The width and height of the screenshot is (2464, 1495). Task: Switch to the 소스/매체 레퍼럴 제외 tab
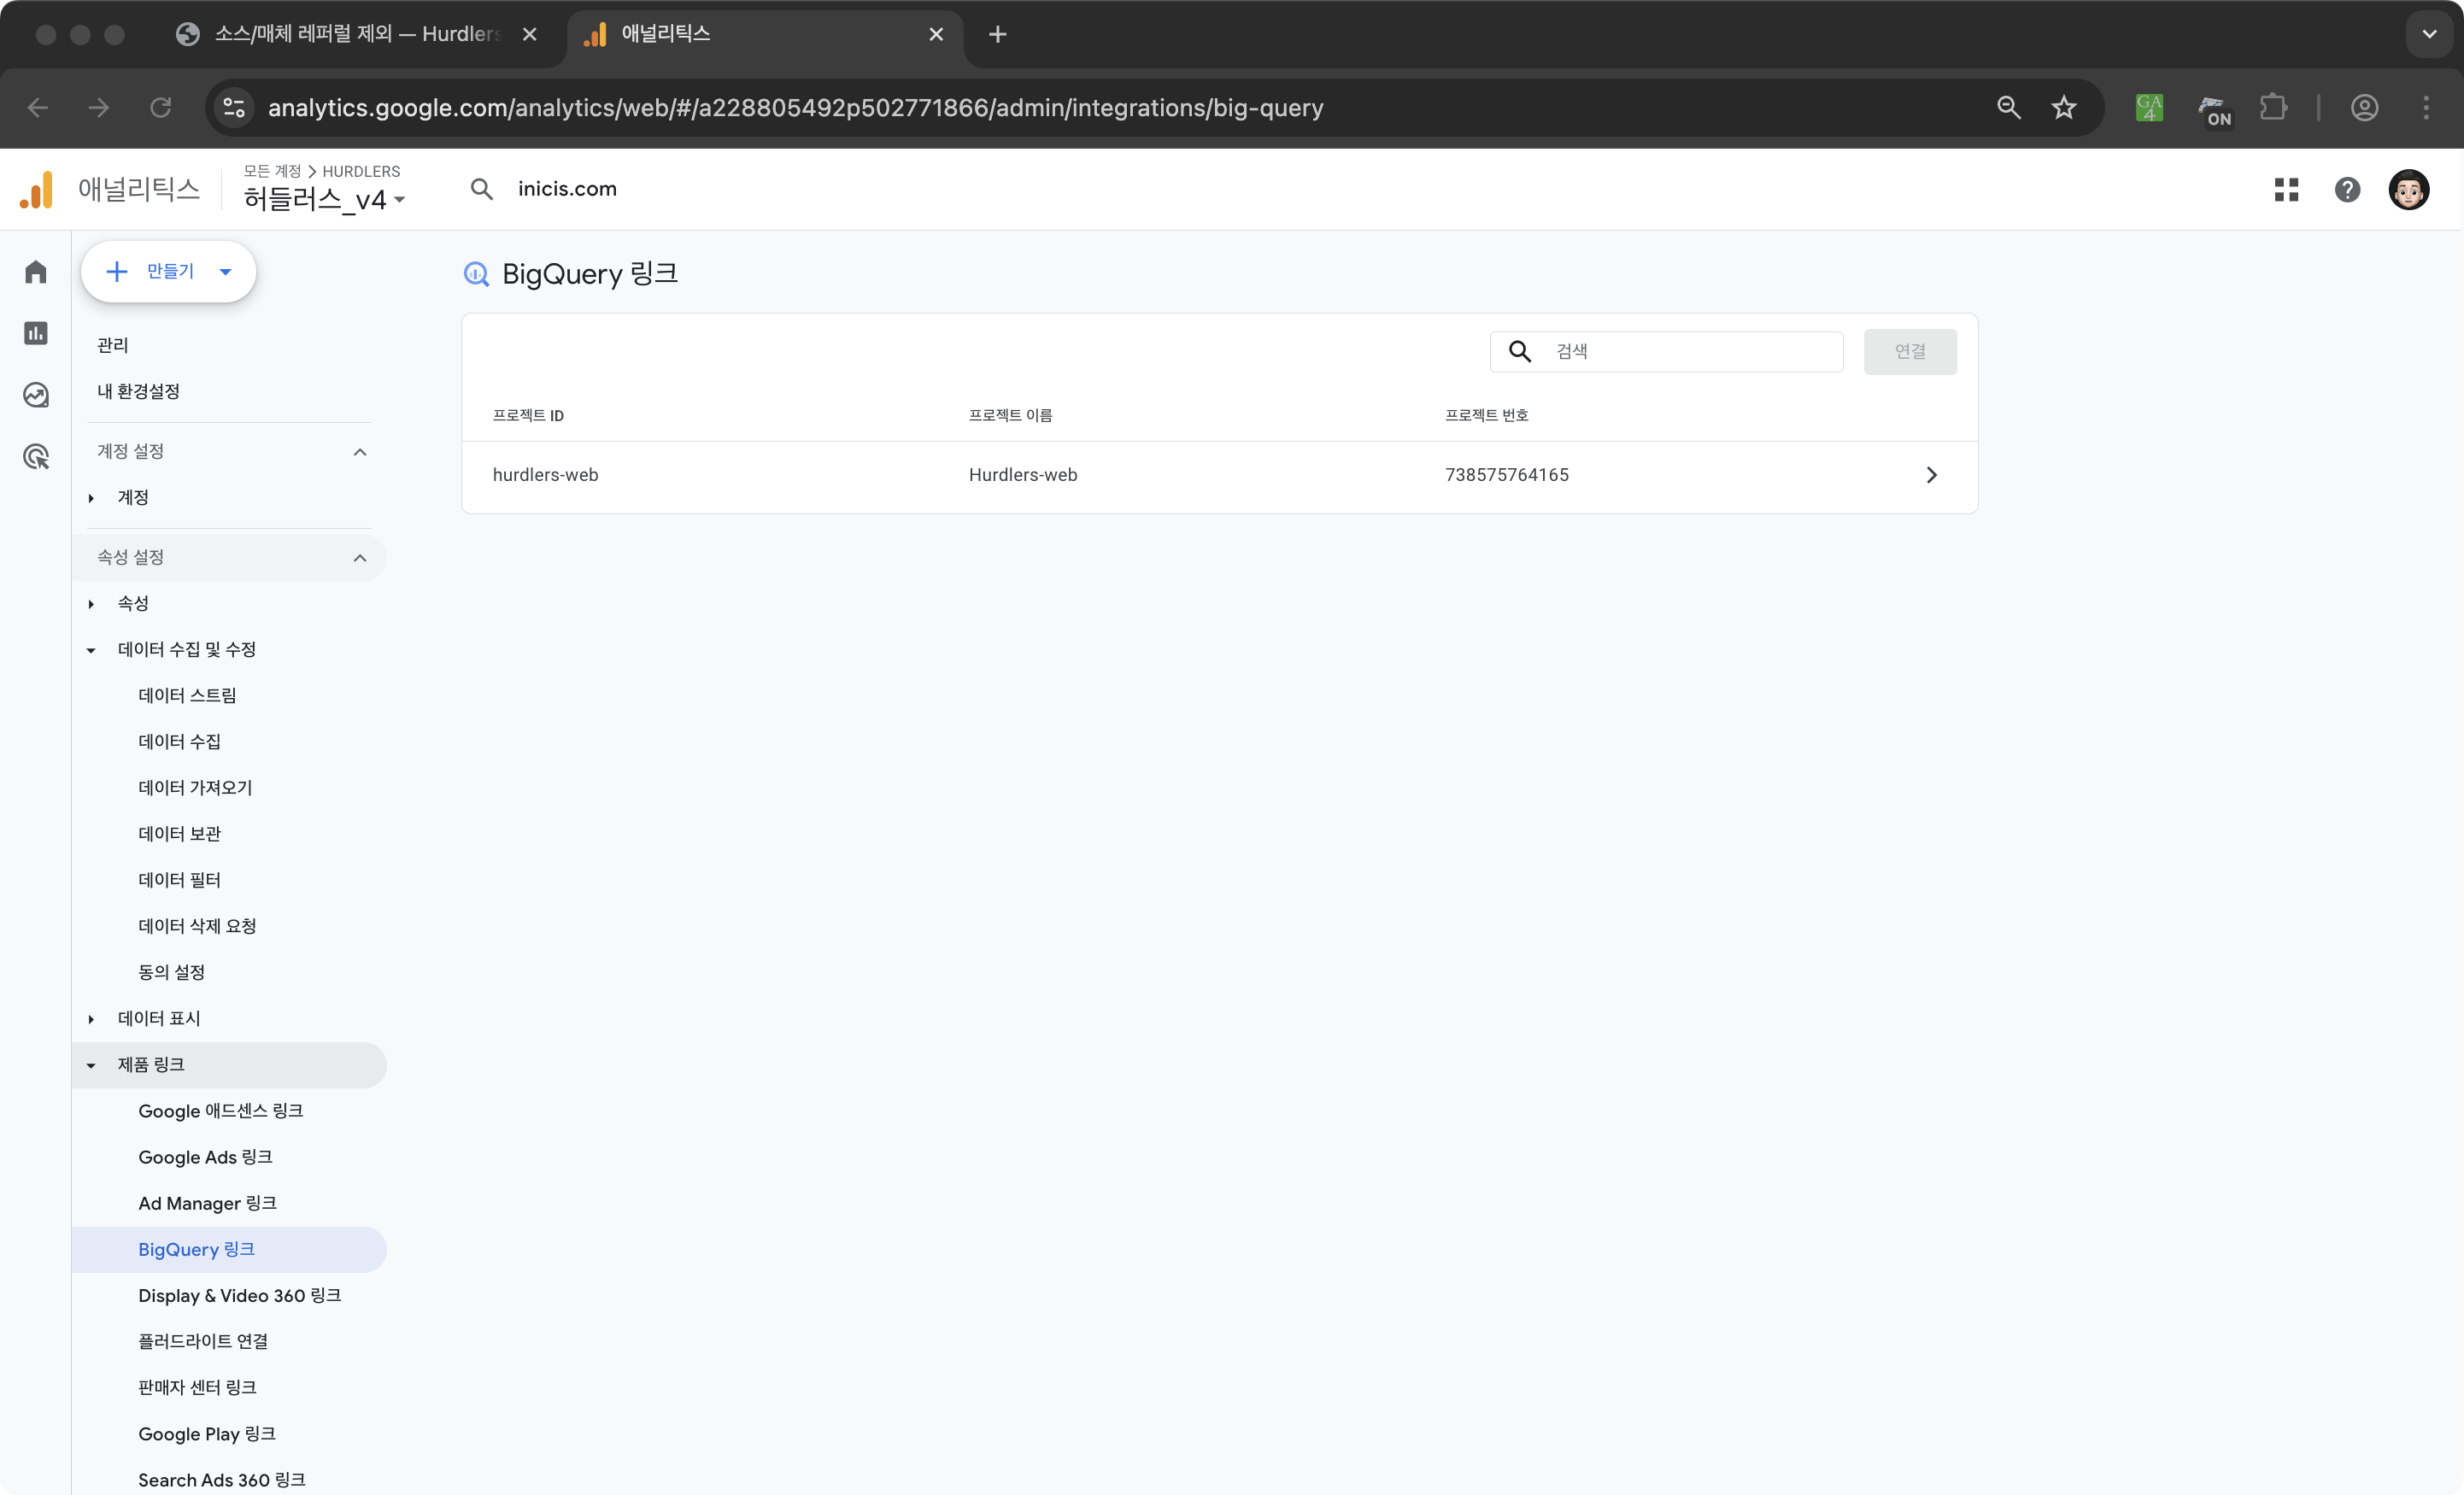356,34
